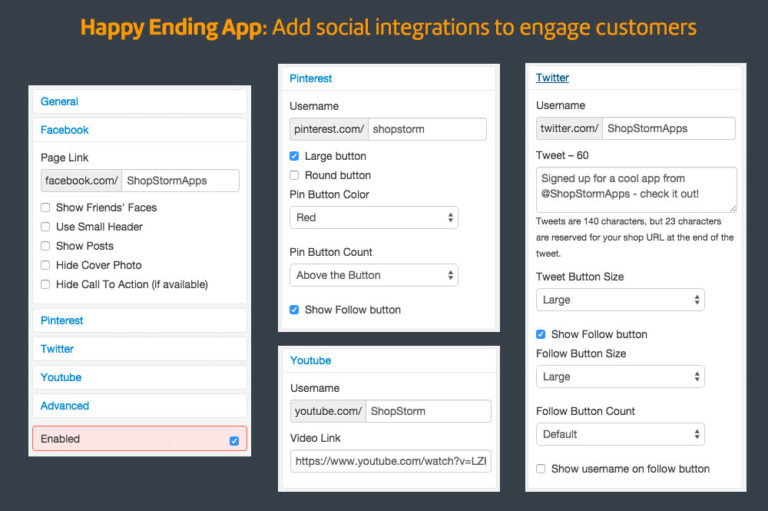Toggle the Hide Cover Photo checkbox
768x511 pixels.
46,265
